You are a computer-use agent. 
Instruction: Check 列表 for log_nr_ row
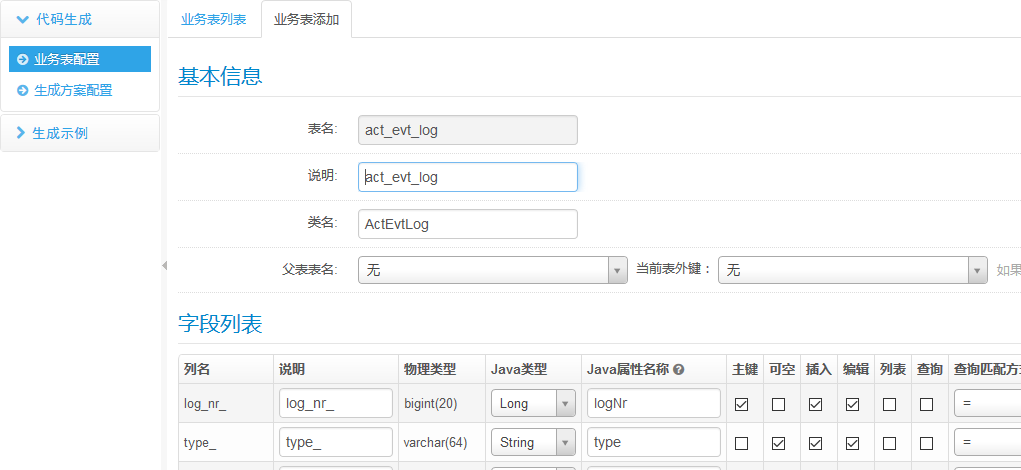(889, 404)
